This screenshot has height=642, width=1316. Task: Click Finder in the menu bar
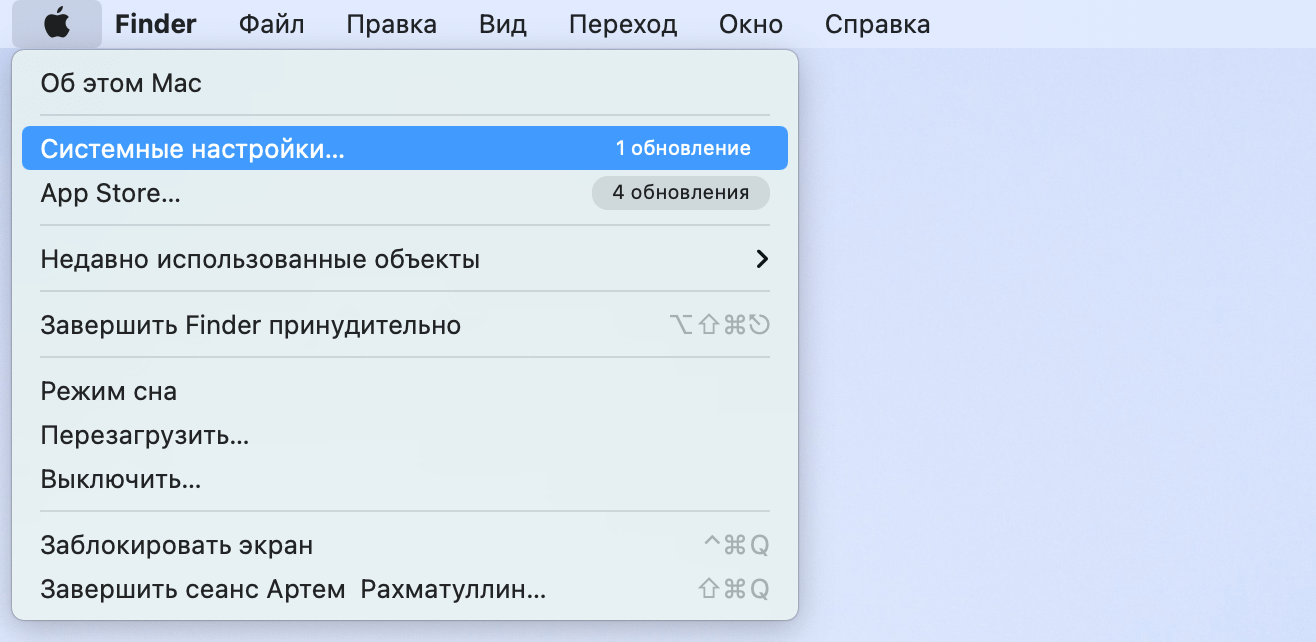(x=155, y=24)
